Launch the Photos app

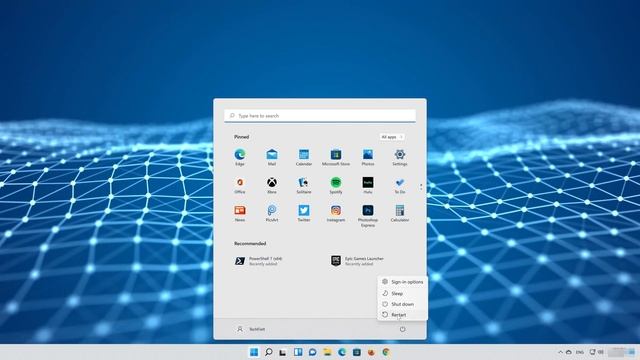(x=368, y=157)
